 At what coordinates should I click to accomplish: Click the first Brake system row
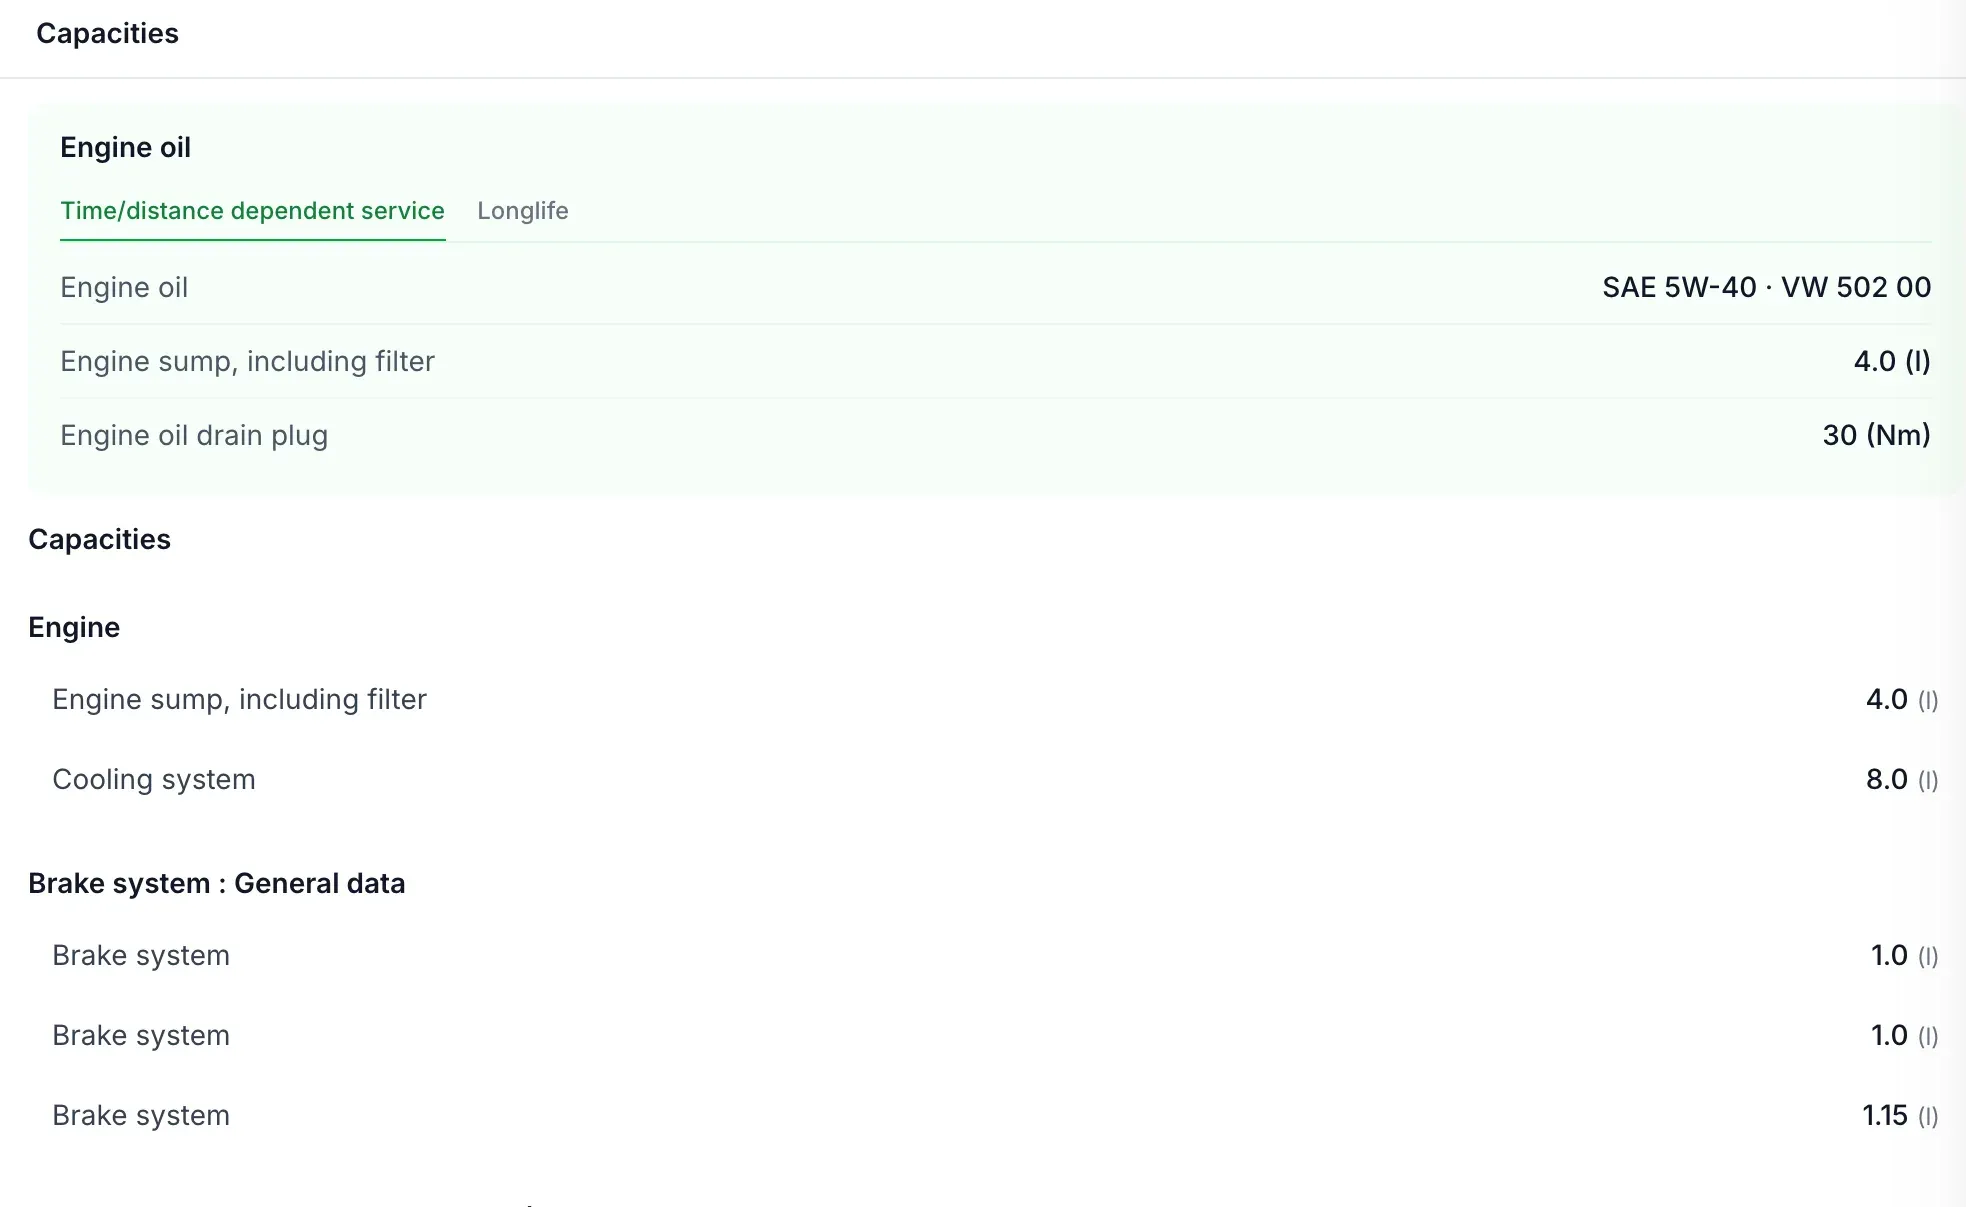click(995, 956)
